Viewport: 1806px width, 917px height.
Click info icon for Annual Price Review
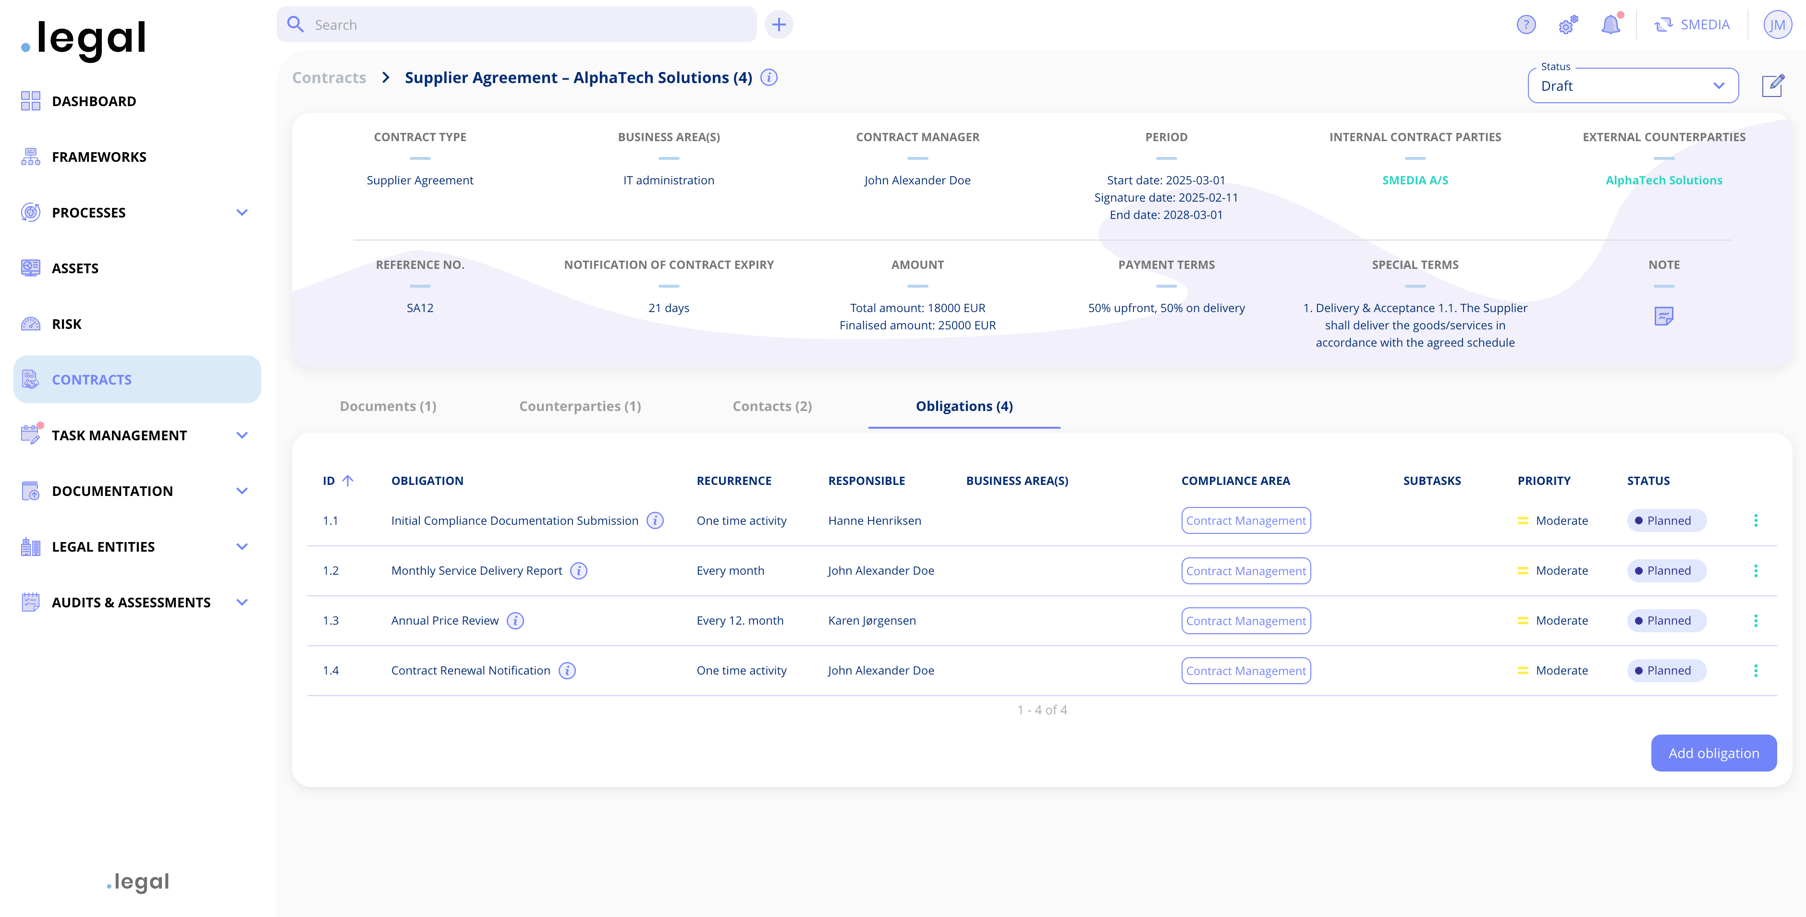point(515,621)
